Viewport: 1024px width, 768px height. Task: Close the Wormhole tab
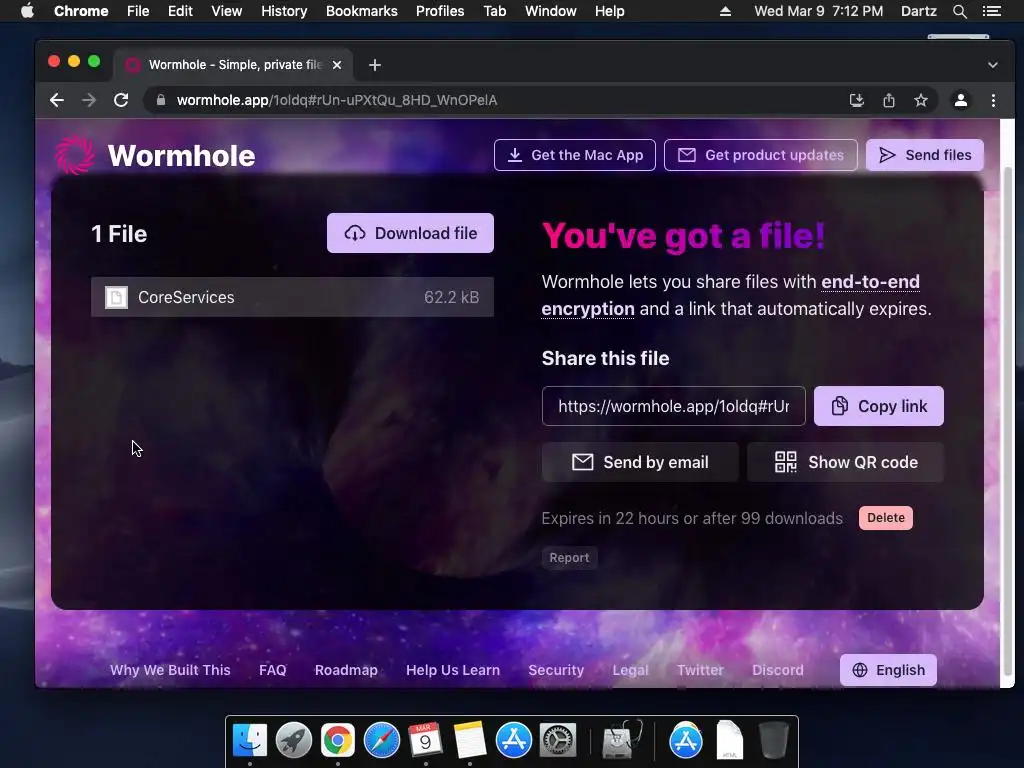tap(336, 65)
